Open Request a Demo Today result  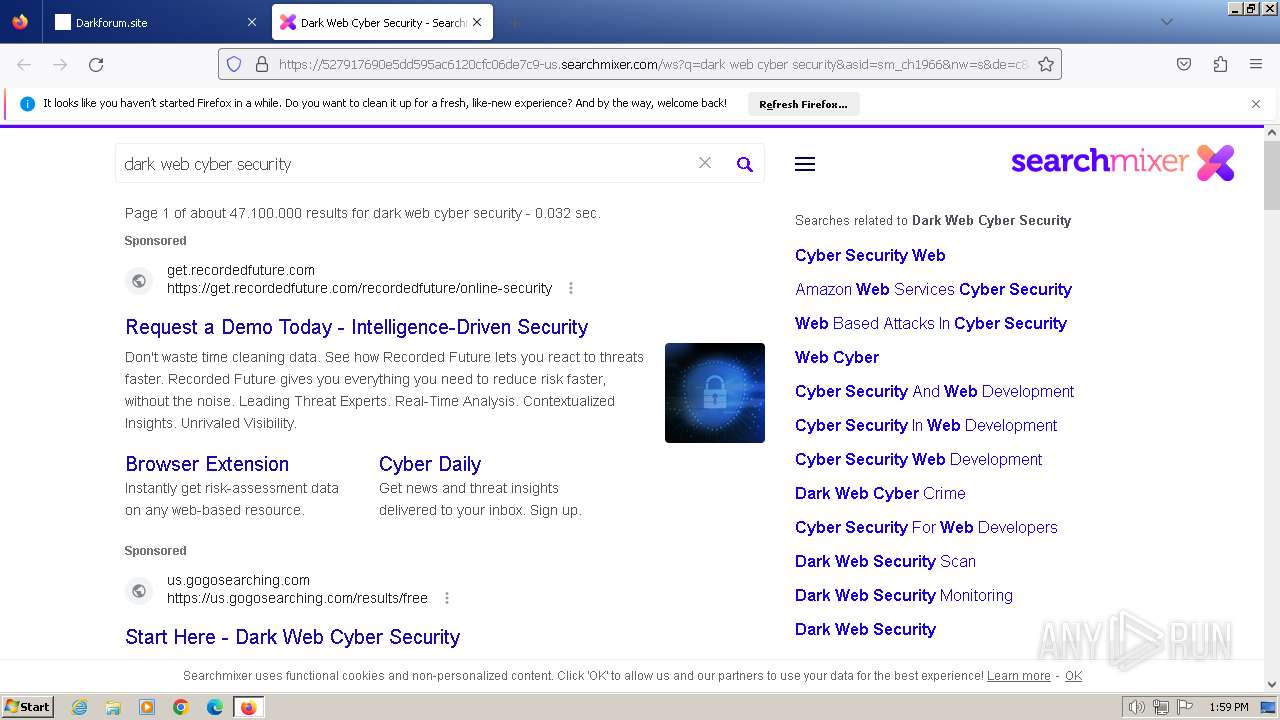click(x=357, y=327)
